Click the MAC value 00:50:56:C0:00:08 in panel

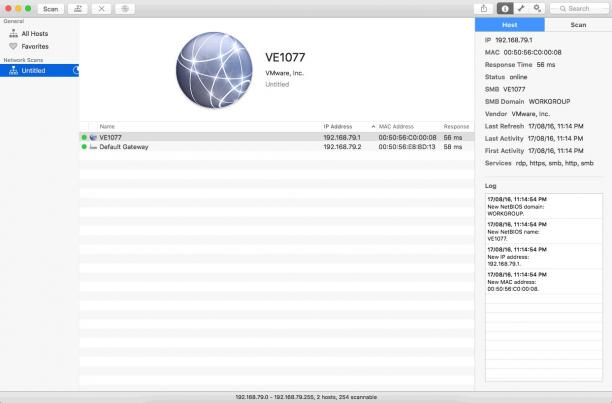point(532,52)
